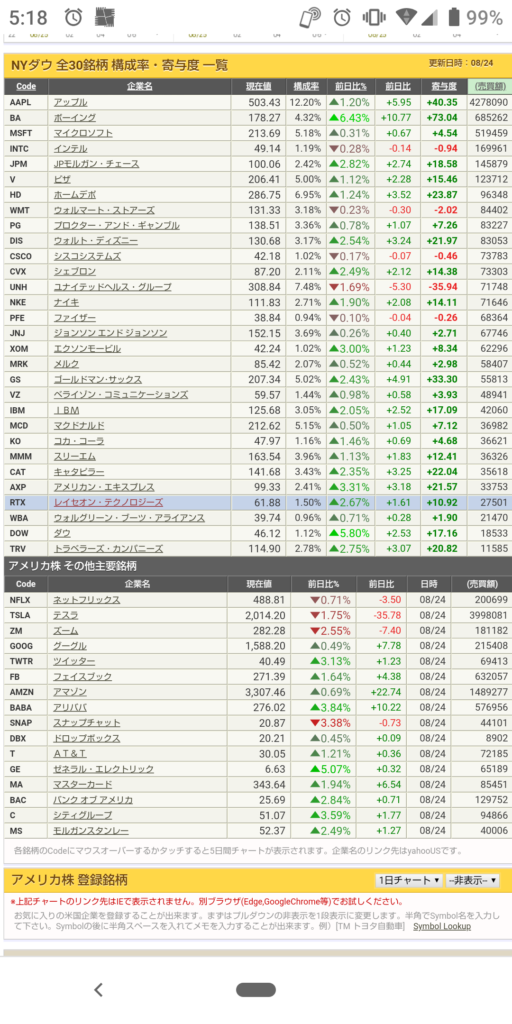Tap the Wi-Fi signal status icon

409,18
